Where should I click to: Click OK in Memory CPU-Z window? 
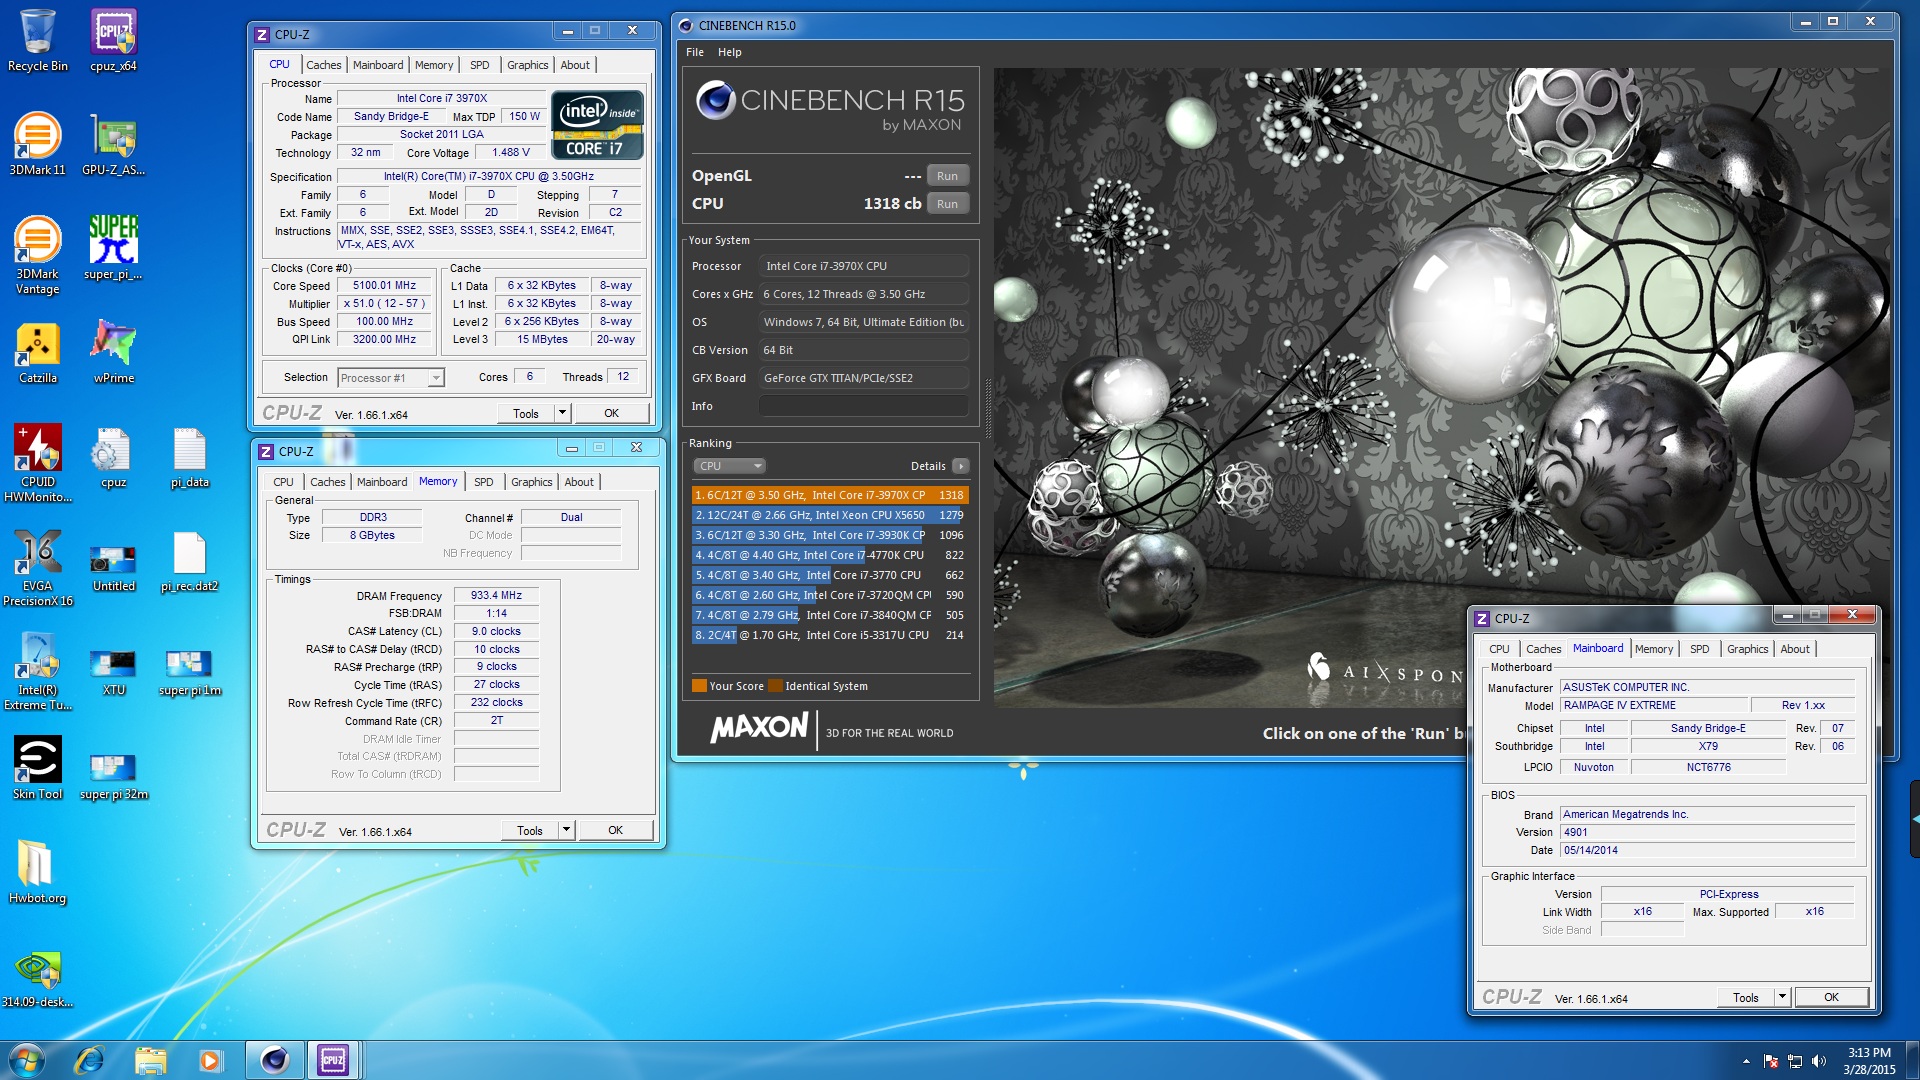pyautogui.click(x=615, y=830)
